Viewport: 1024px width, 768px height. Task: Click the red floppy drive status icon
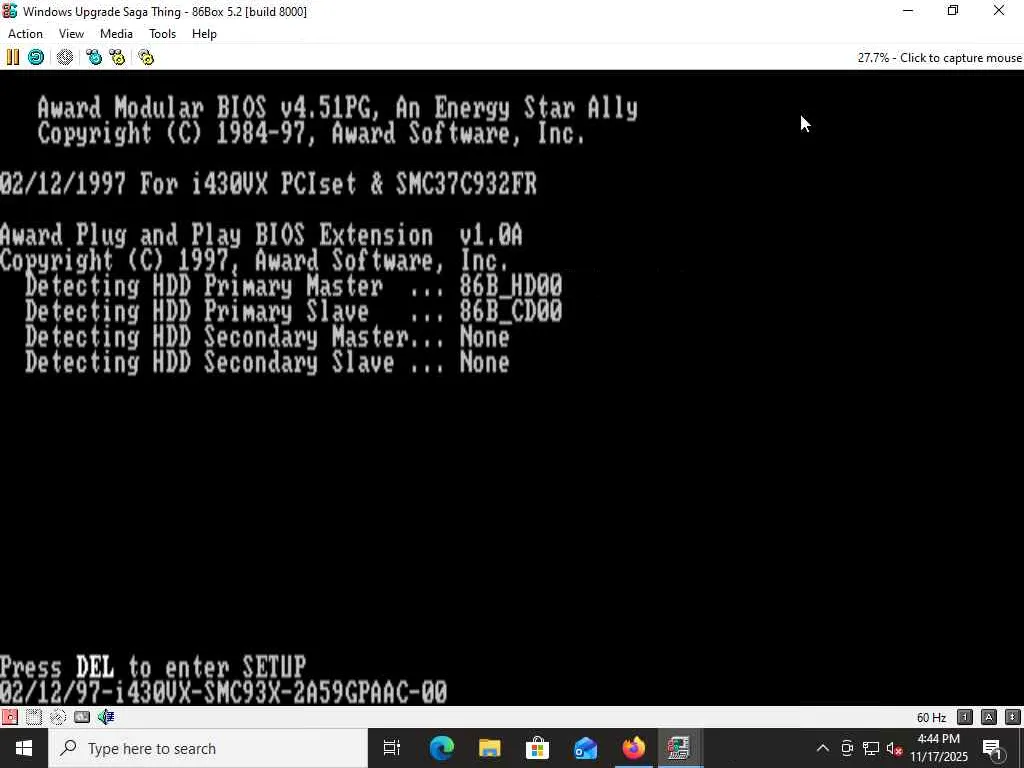tap(10, 717)
